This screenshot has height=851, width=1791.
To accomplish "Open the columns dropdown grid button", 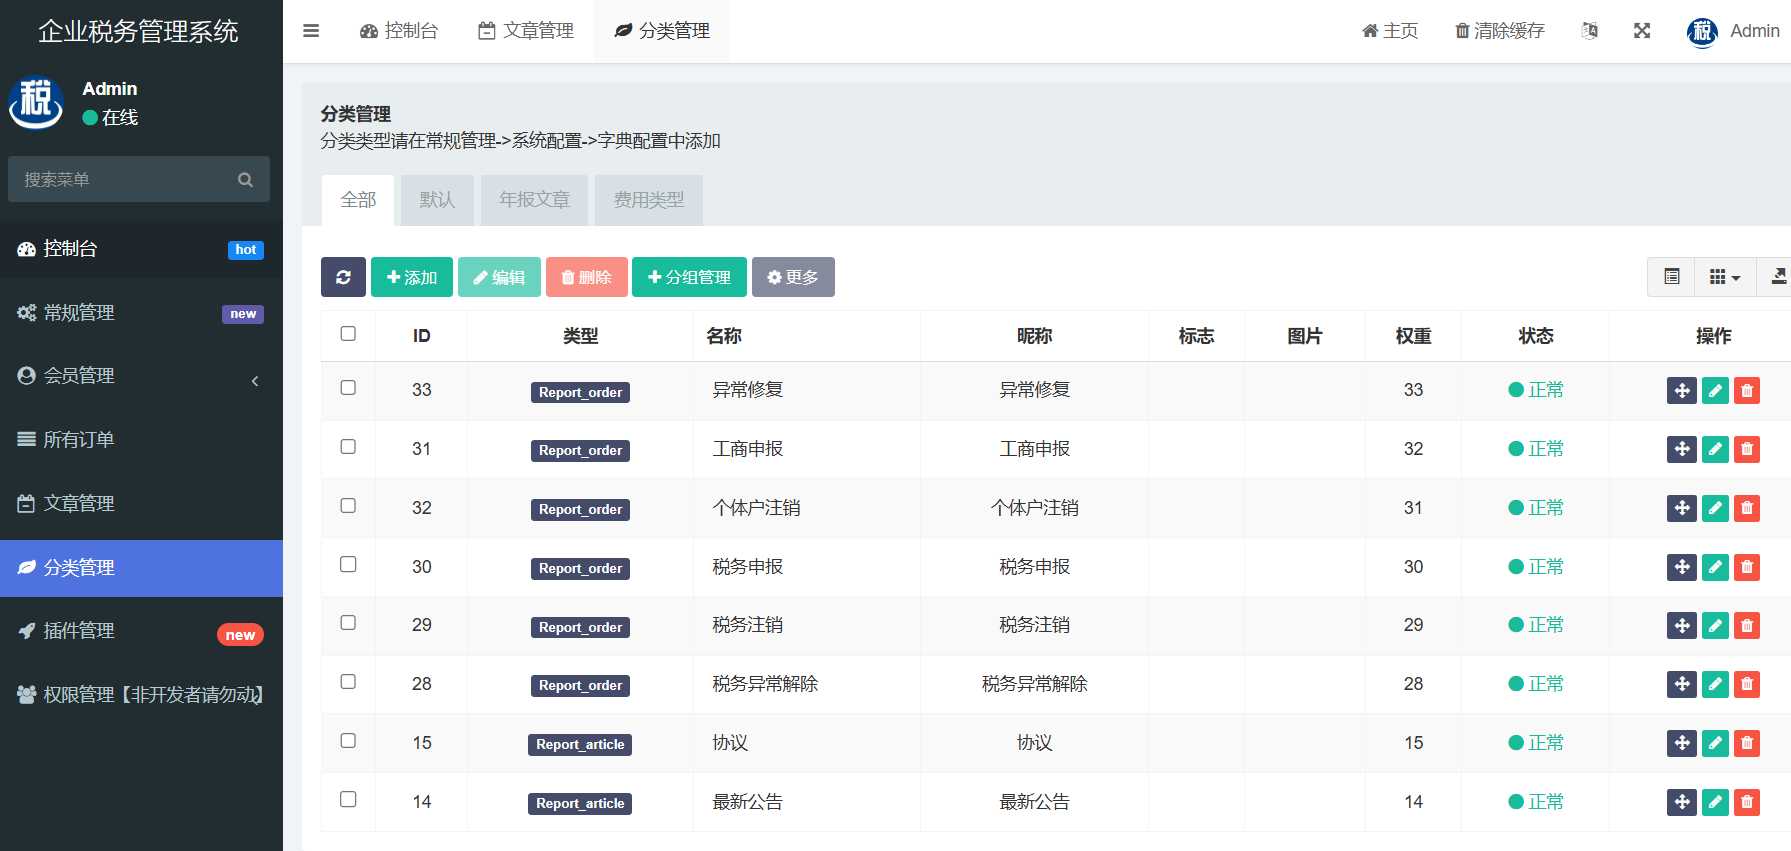I will (x=1724, y=277).
